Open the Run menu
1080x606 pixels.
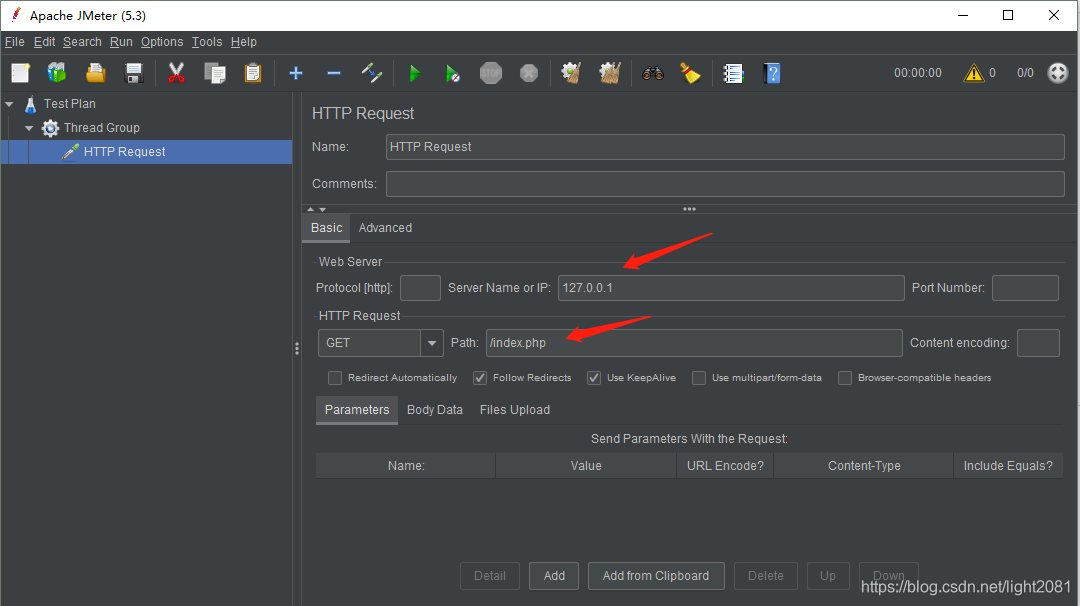tap(121, 42)
